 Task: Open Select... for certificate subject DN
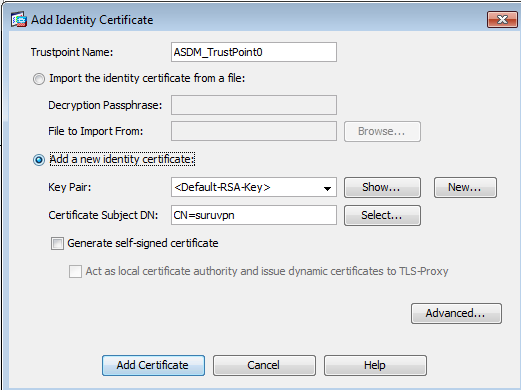pos(382,215)
